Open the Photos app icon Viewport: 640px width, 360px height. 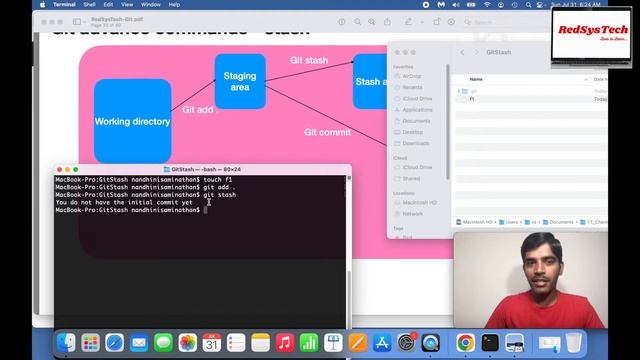tap(187, 343)
